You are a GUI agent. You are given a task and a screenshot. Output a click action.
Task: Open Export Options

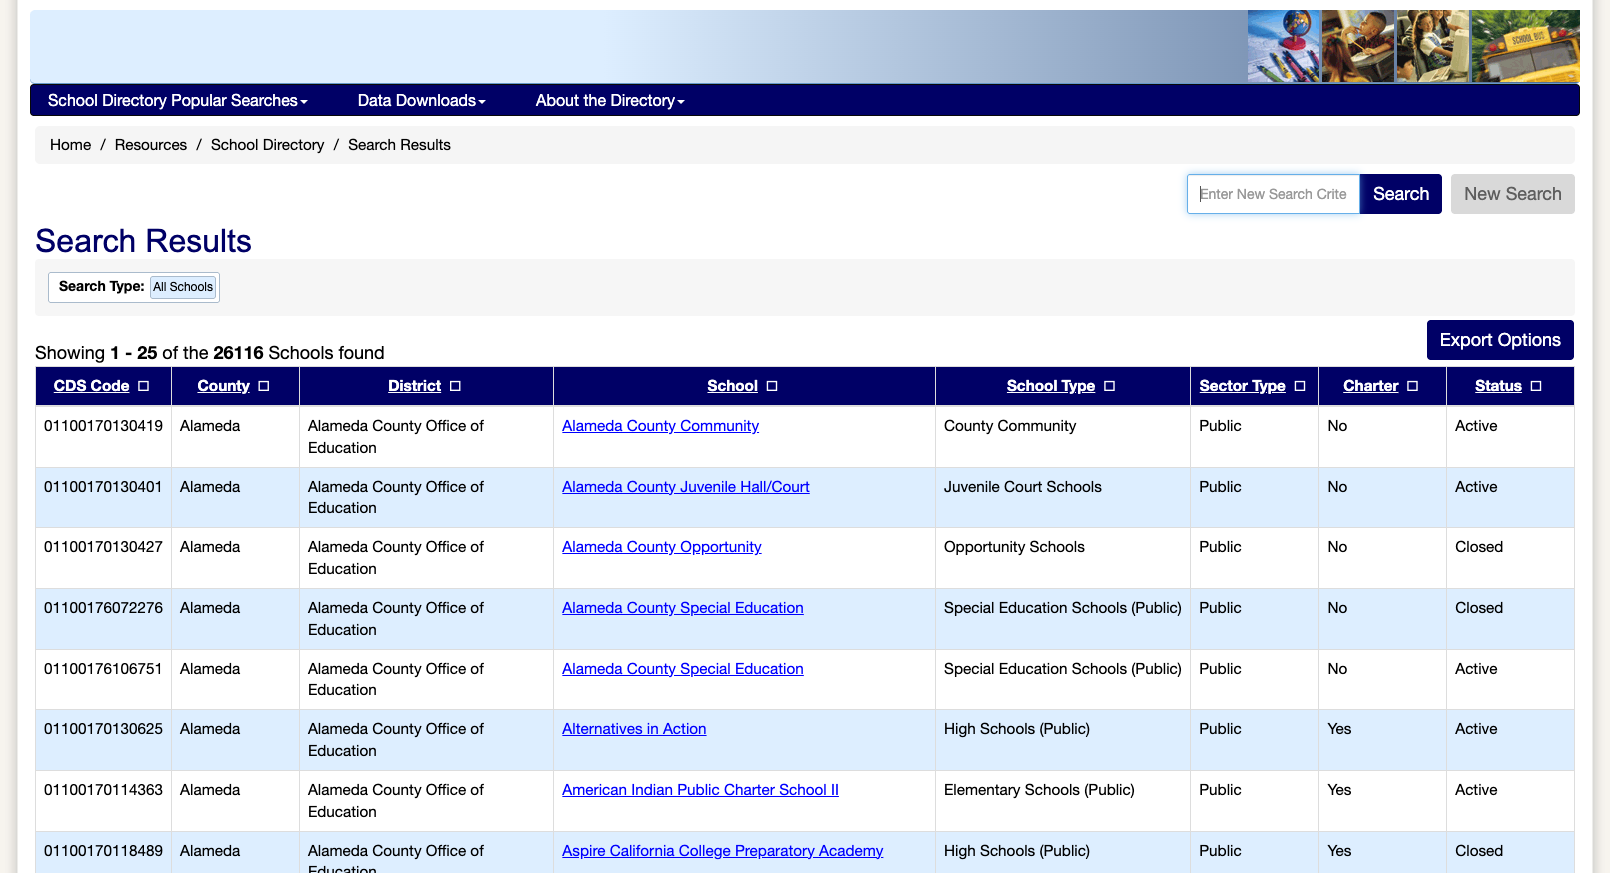(1500, 340)
